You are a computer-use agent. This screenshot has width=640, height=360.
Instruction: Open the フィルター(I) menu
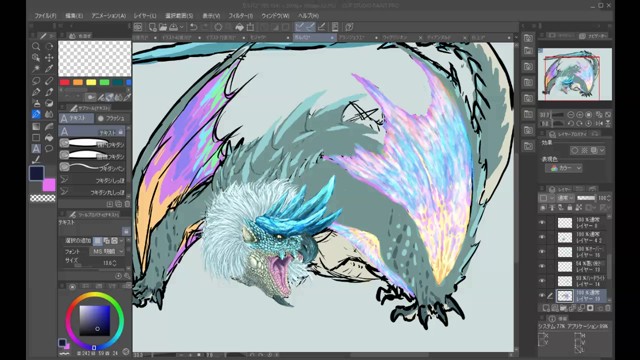240,16
